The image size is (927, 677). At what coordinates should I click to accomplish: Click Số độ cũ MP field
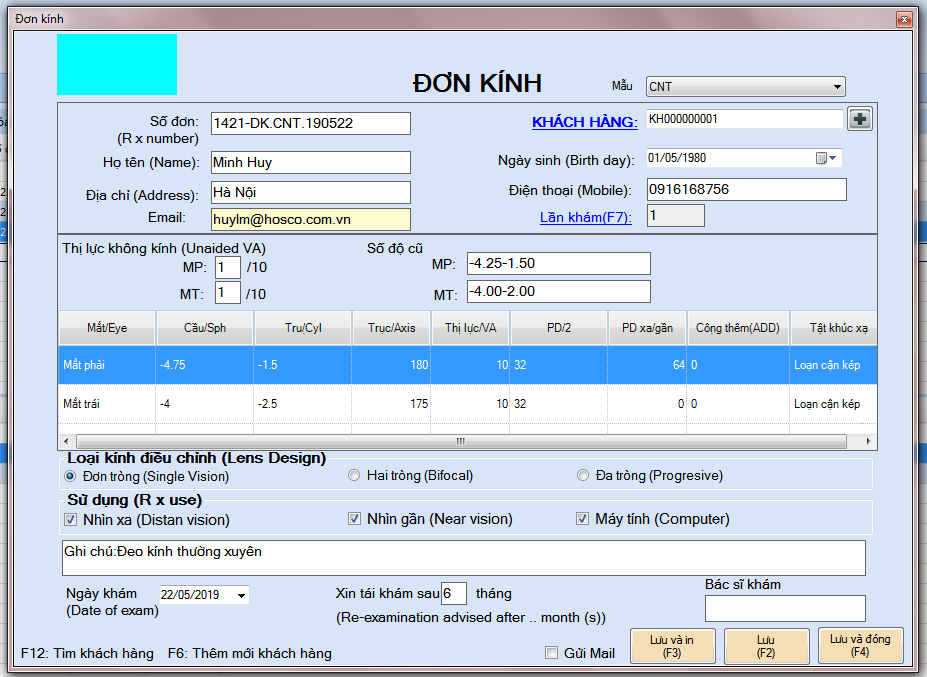[559, 264]
